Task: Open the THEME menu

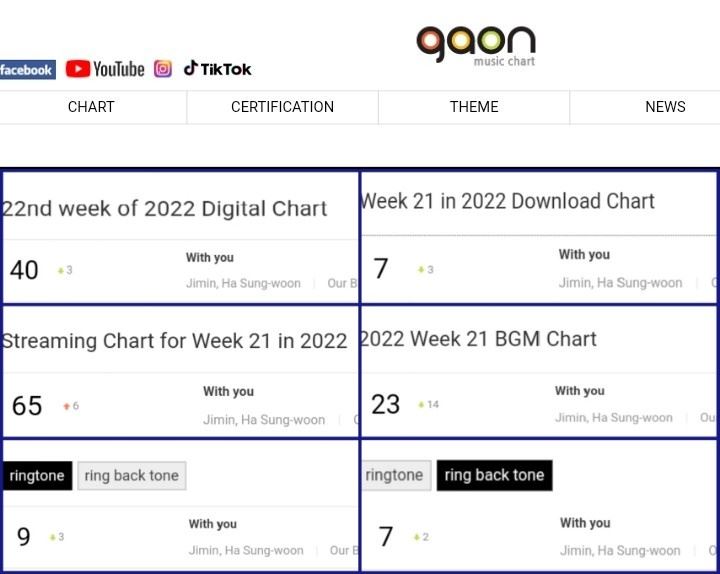Action: pos(474,107)
